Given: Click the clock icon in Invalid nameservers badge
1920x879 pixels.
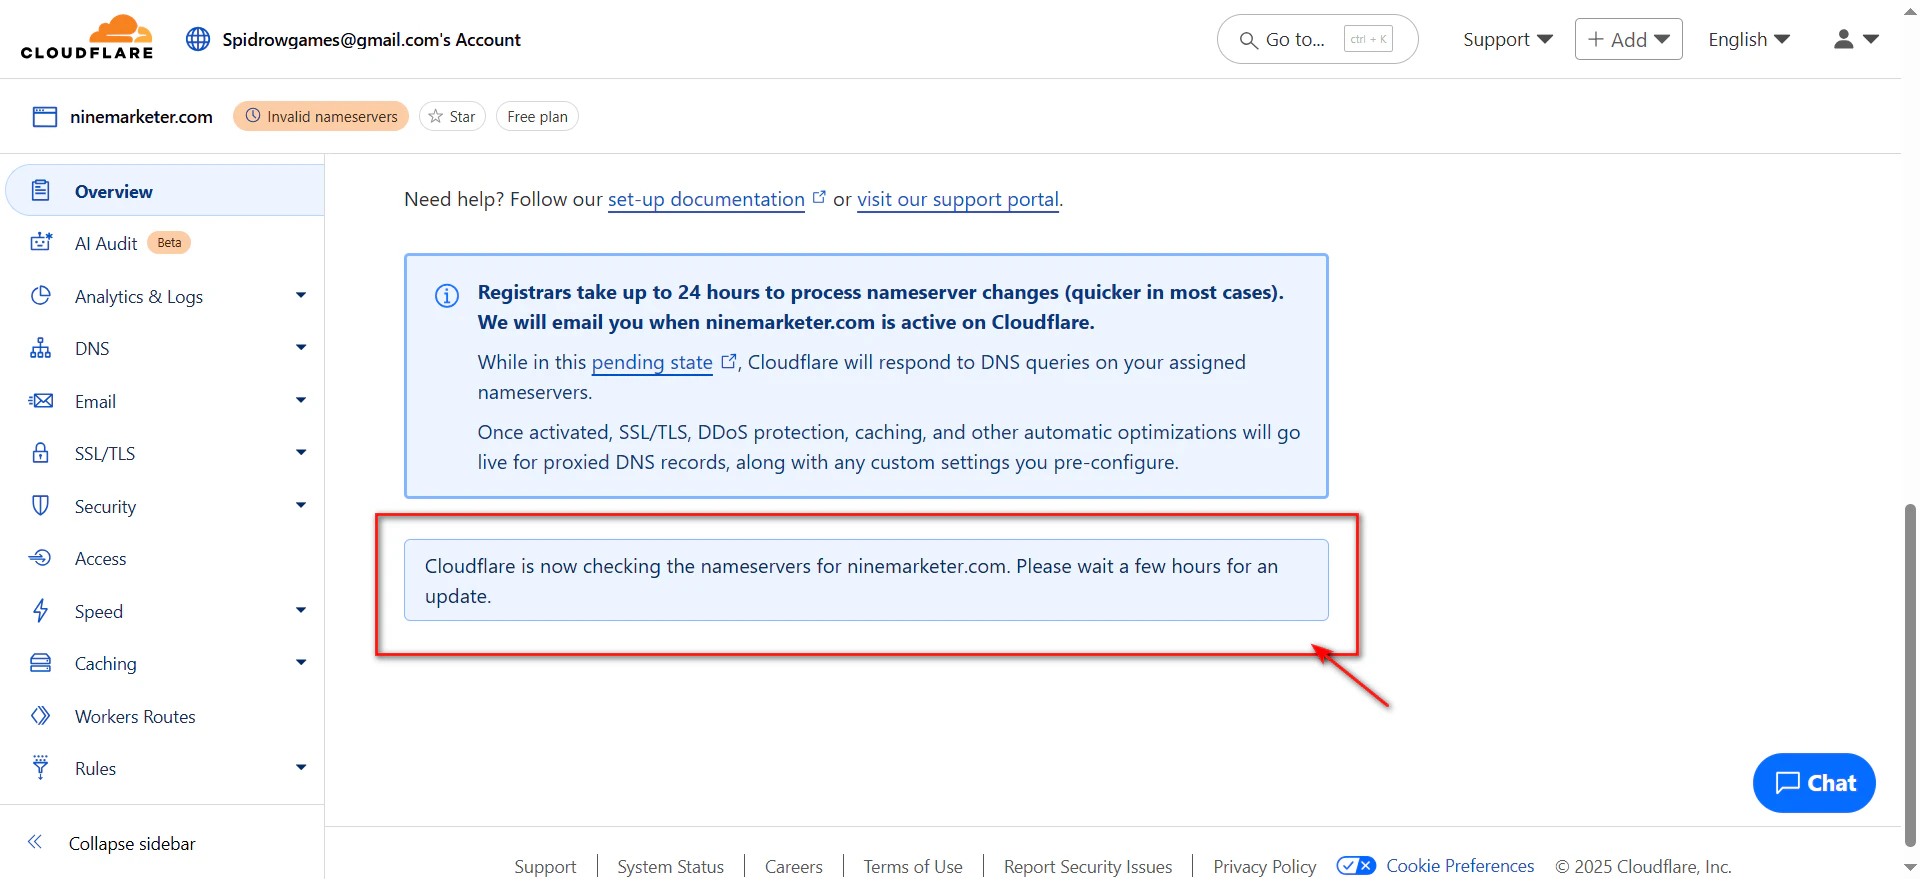Looking at the screenshot, I should pyautogui.click(x=253, y=116).
